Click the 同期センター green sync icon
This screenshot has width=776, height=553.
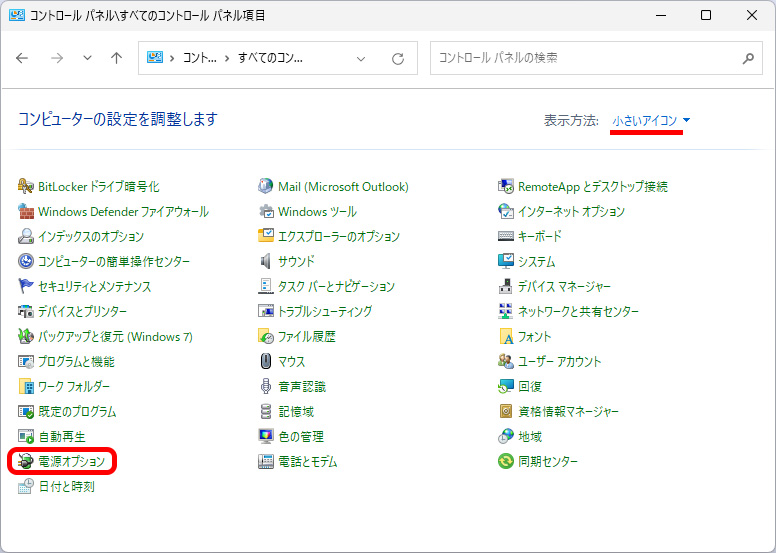tap(506, 462)
